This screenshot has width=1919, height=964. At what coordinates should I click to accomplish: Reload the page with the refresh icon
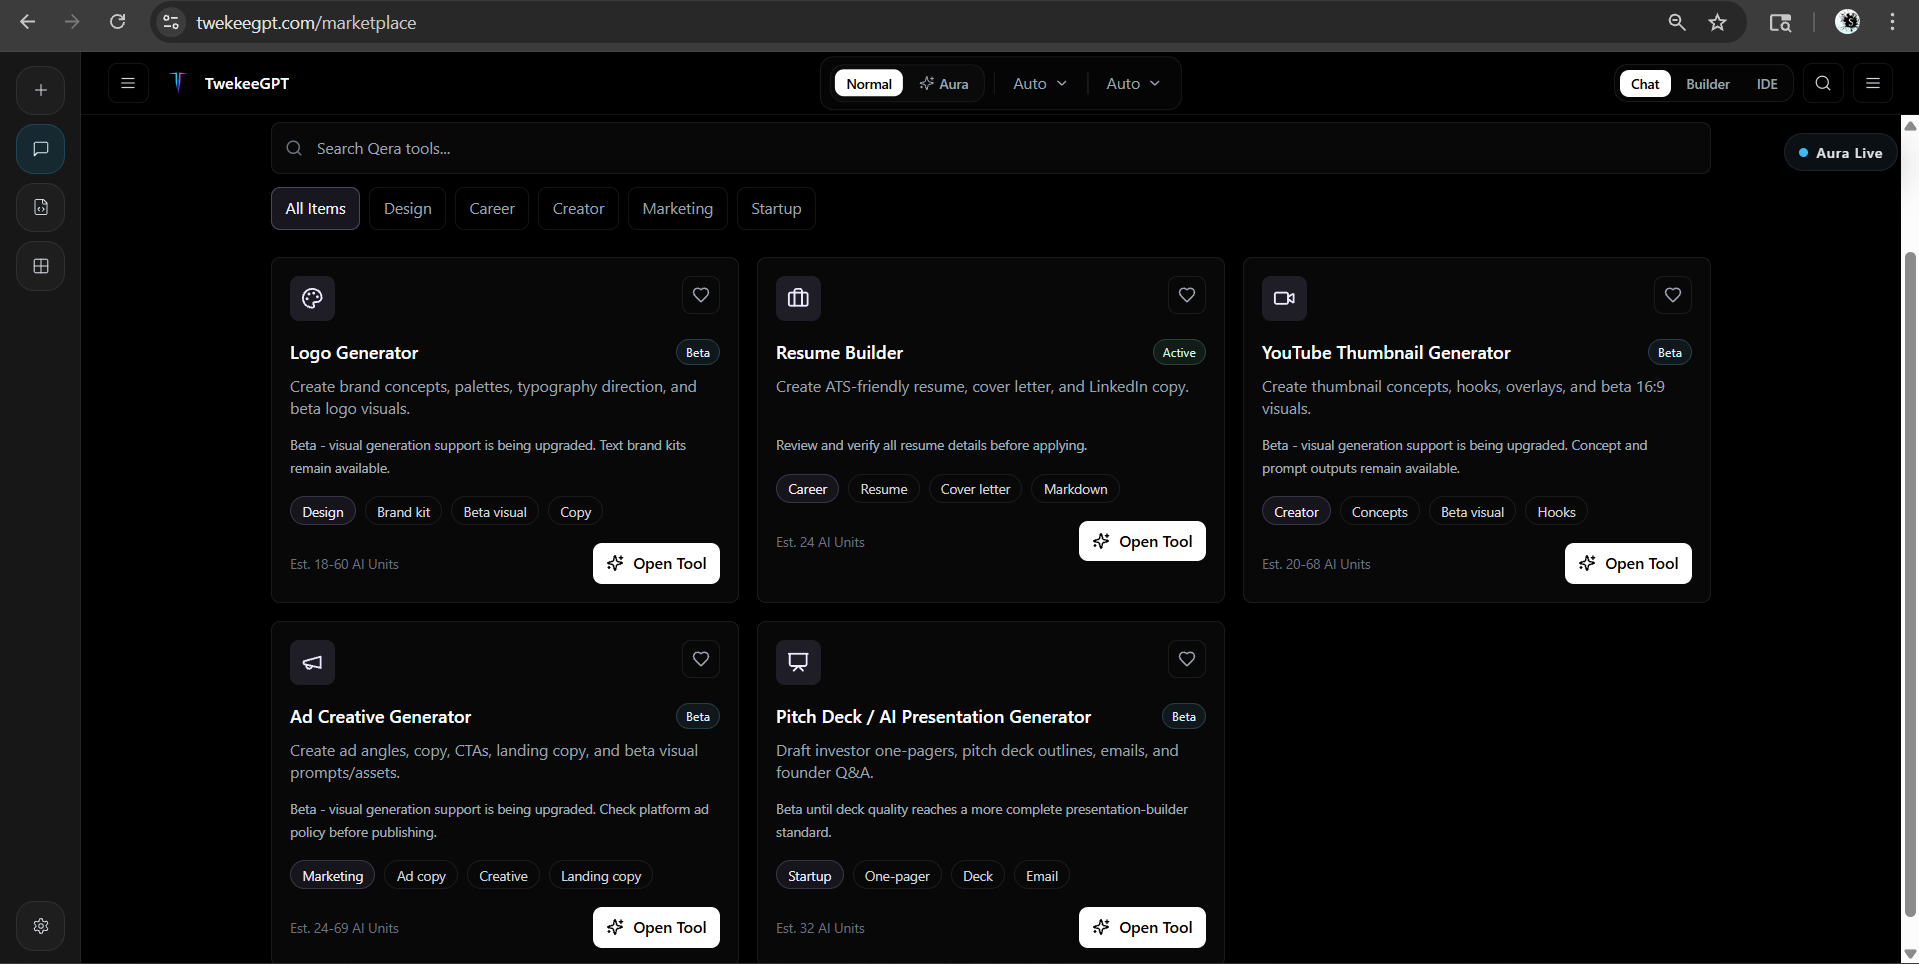coord(117,22)
